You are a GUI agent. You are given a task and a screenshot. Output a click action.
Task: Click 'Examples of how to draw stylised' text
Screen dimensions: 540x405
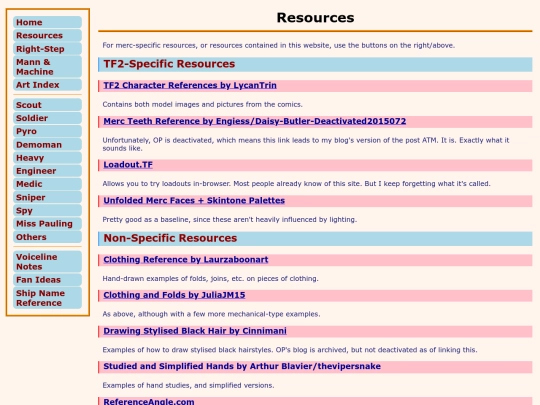click(290, 350)
